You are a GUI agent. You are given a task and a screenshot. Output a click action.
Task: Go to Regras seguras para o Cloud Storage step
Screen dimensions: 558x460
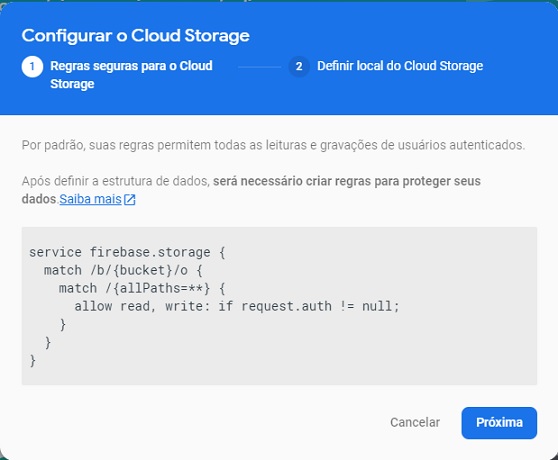click(x=131, y=75)
